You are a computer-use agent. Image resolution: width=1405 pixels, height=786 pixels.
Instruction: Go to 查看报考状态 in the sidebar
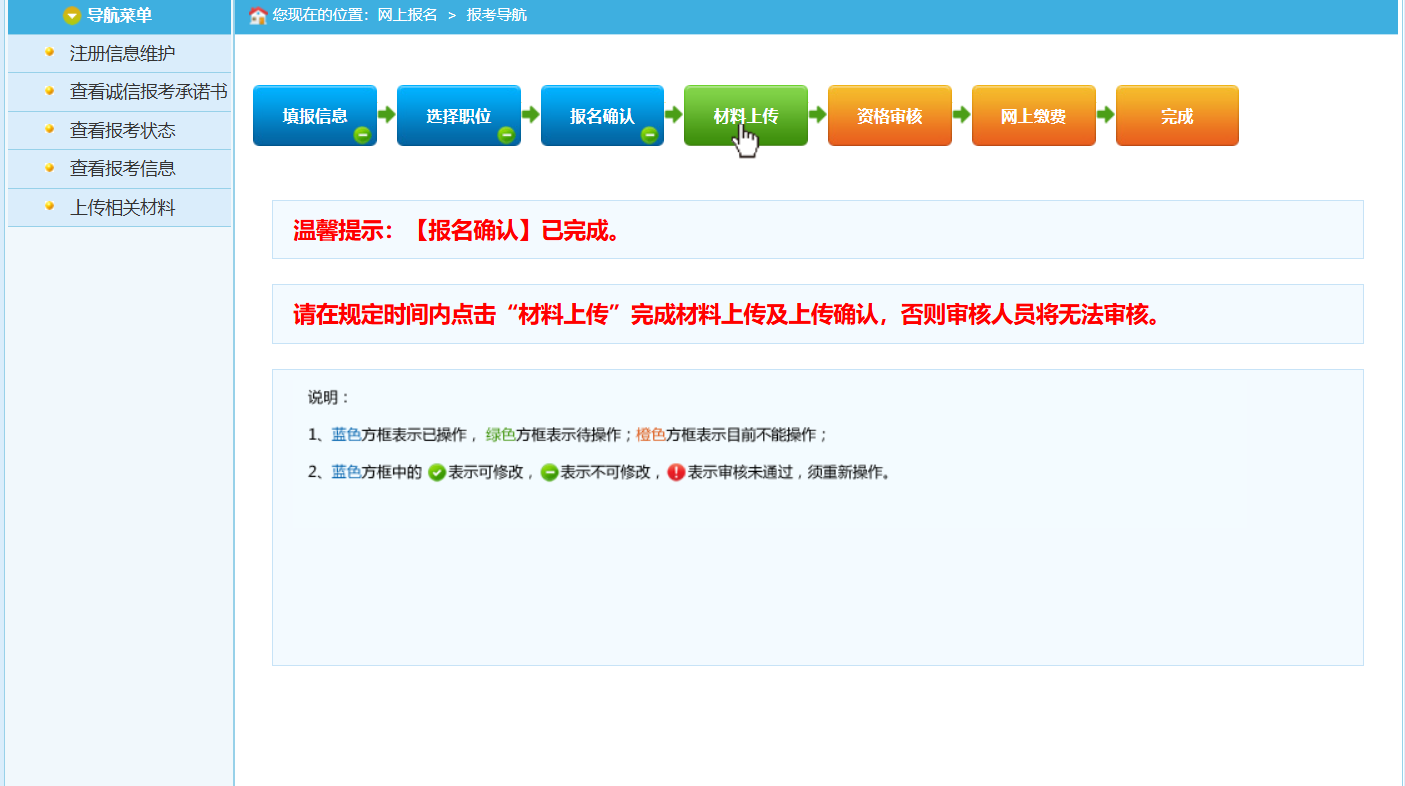[x=122, y=130]
